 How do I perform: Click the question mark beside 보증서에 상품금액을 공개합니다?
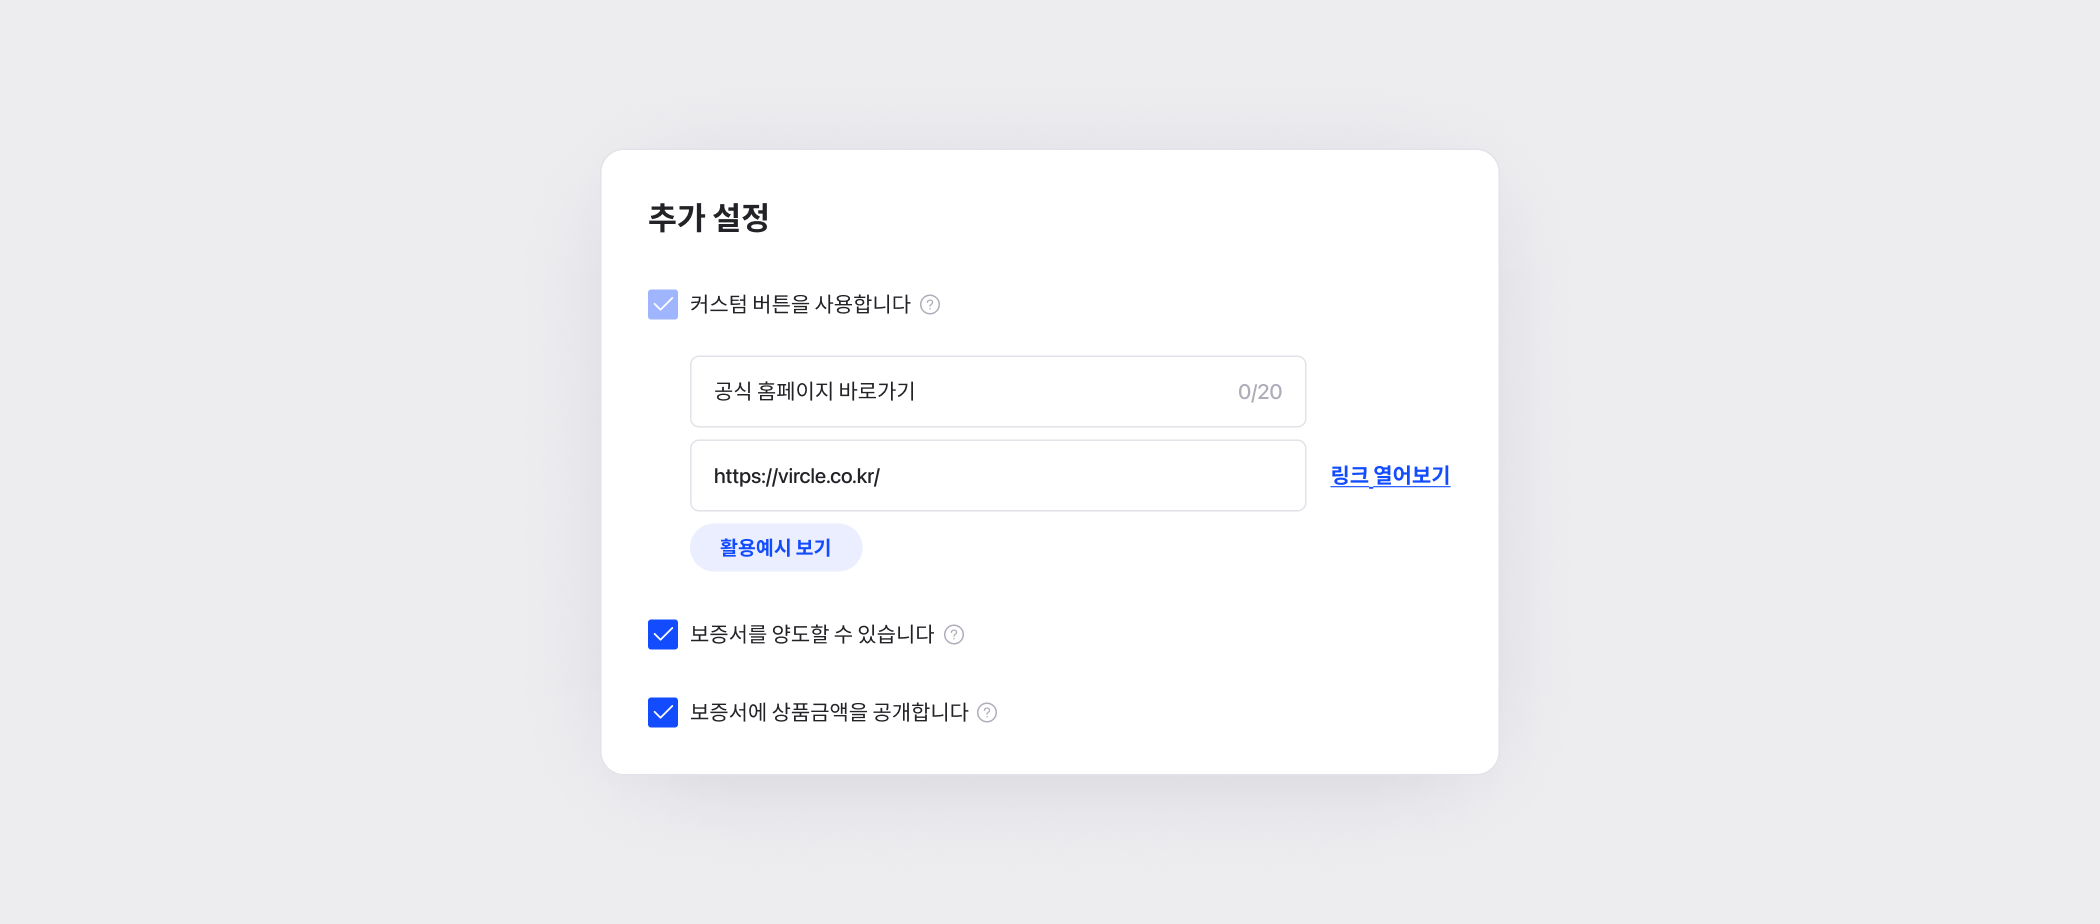click(x=987, y=712)
